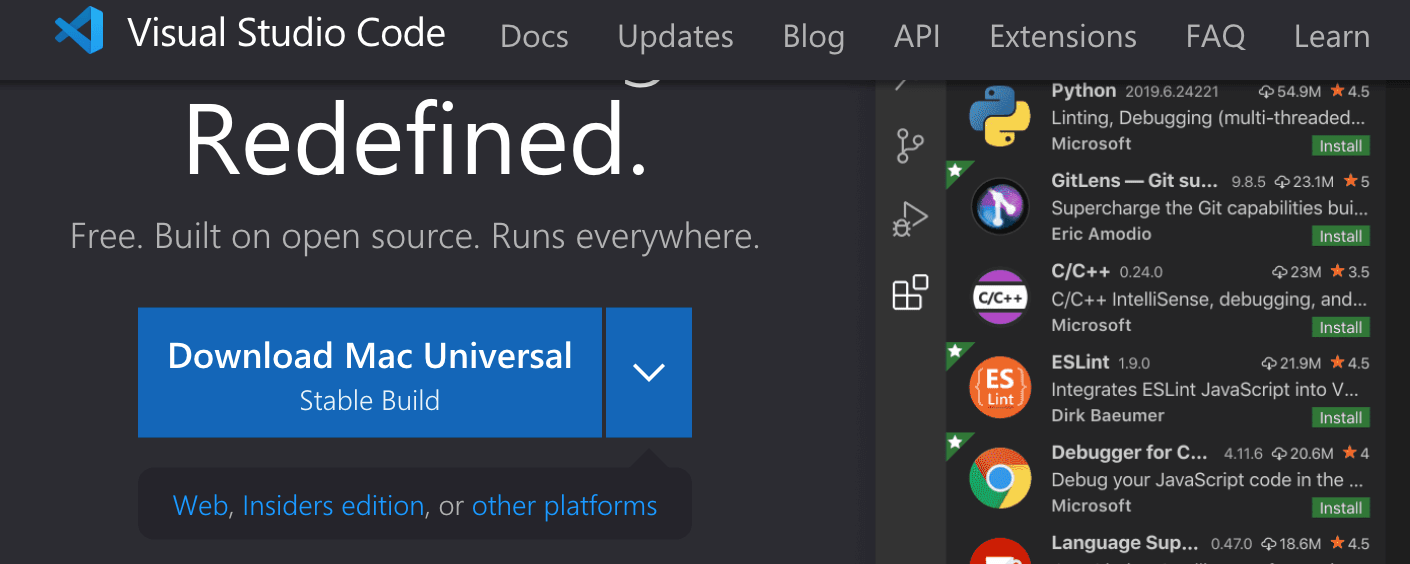
Task: Open the Insiders edition link
Action: (x=333, y=506)
